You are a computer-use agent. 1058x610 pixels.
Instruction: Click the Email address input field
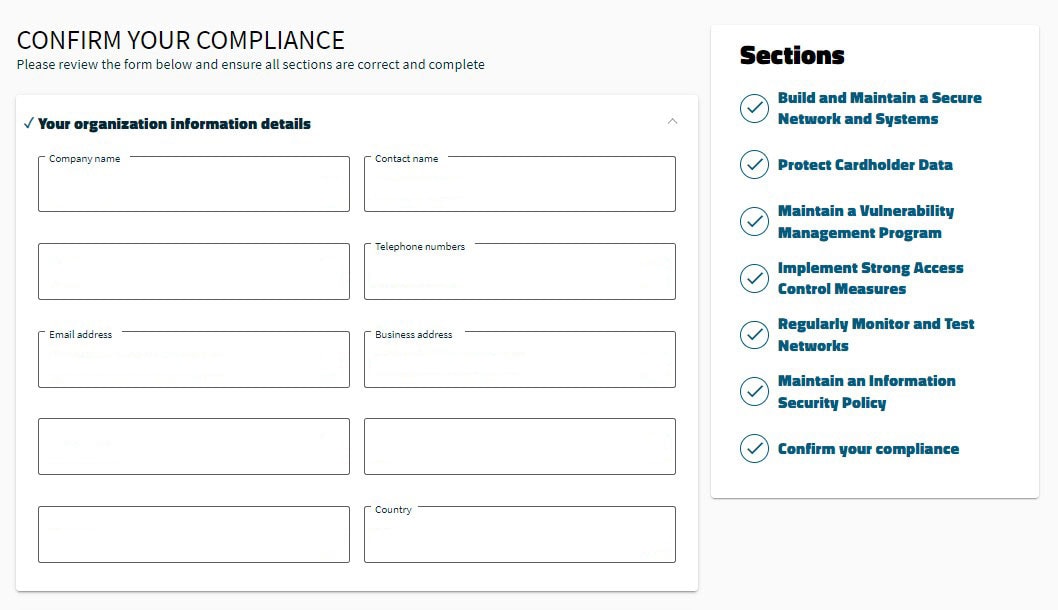[x=193, y=360]
